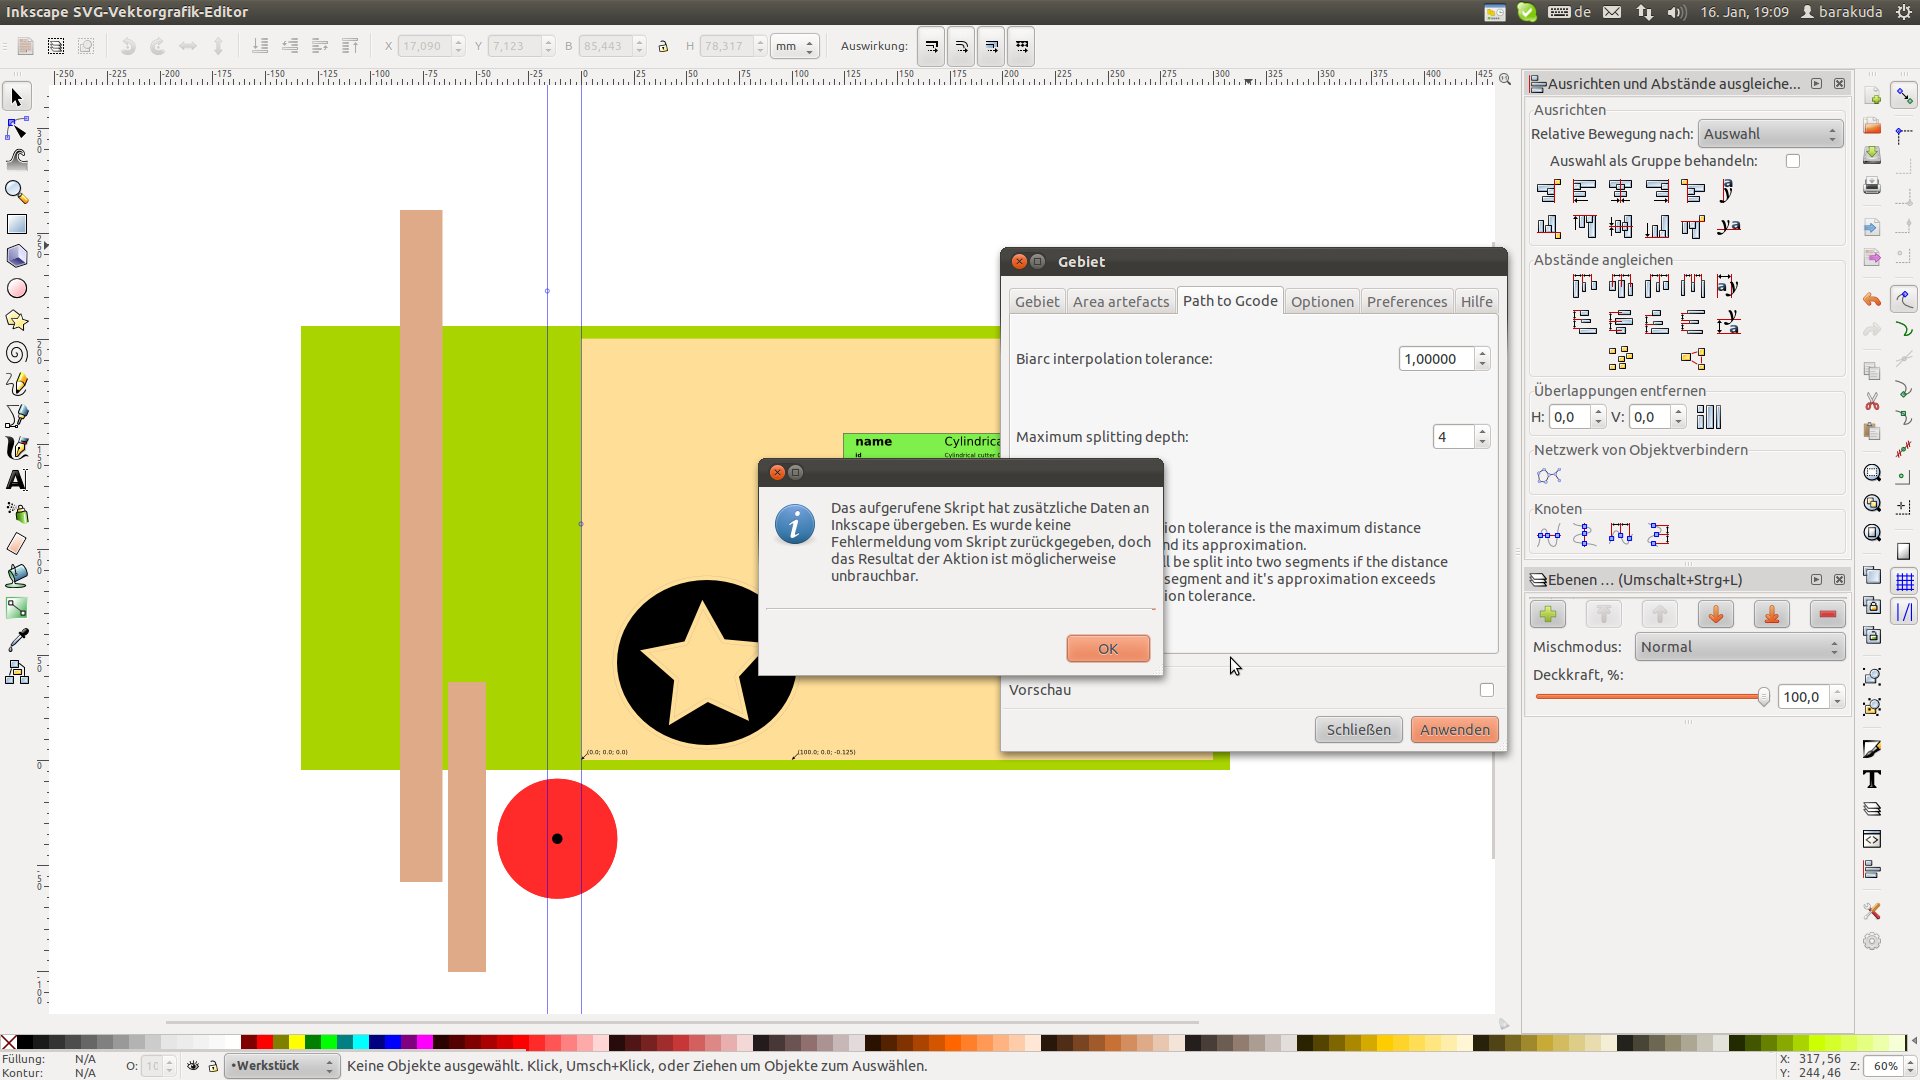Switch to the Area artefacts tab
Screen dimensions: 1920x1080
point(1120,301)
